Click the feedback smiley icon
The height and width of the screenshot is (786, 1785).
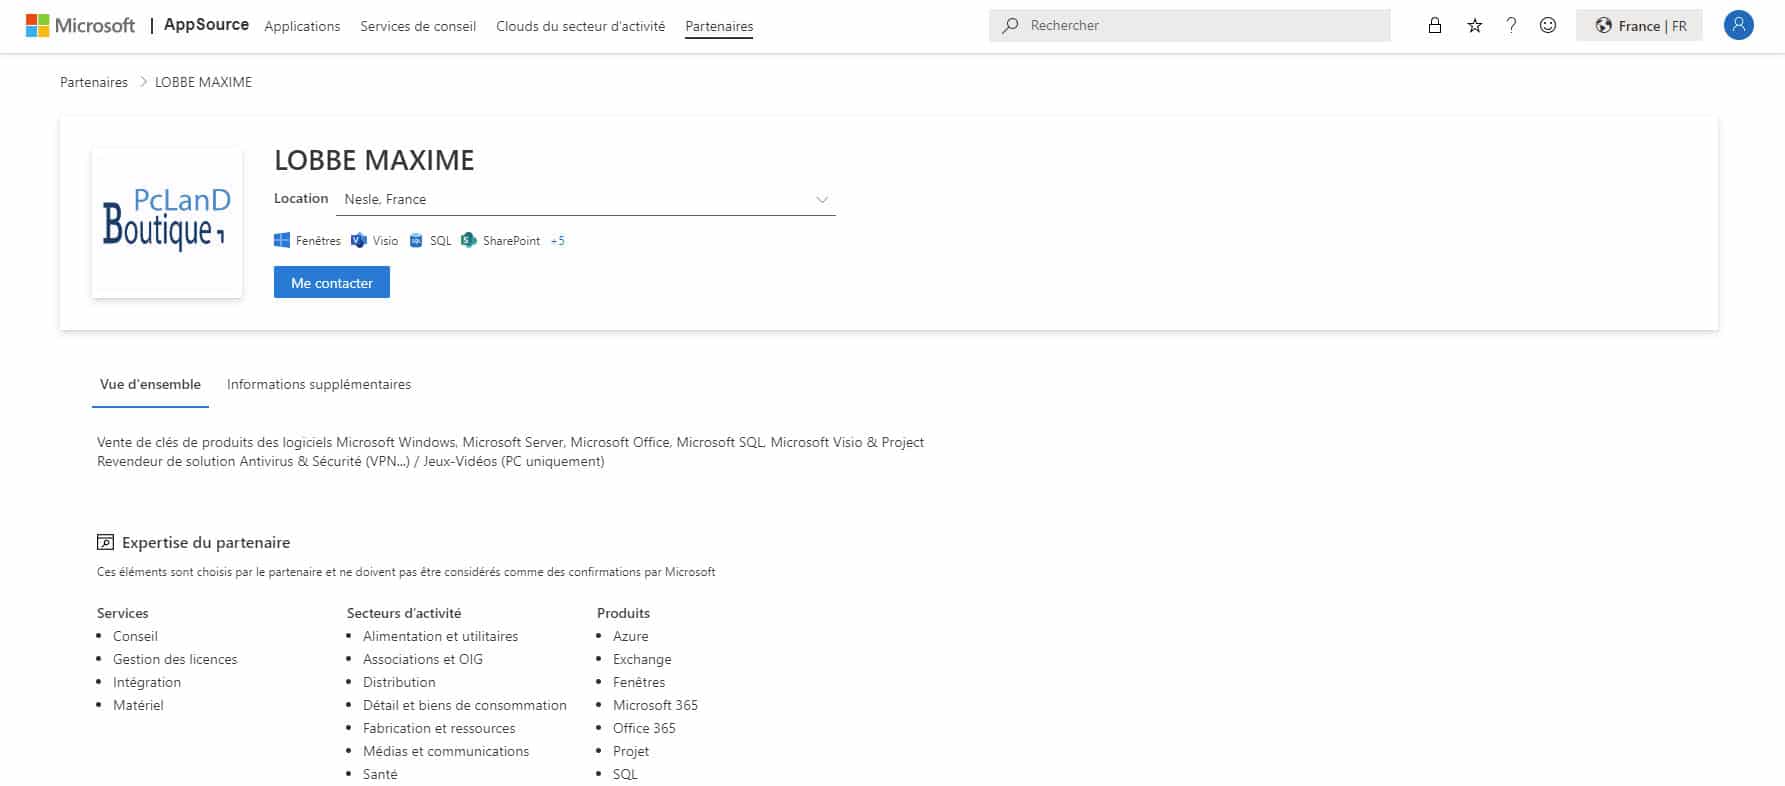(1548, 25)
